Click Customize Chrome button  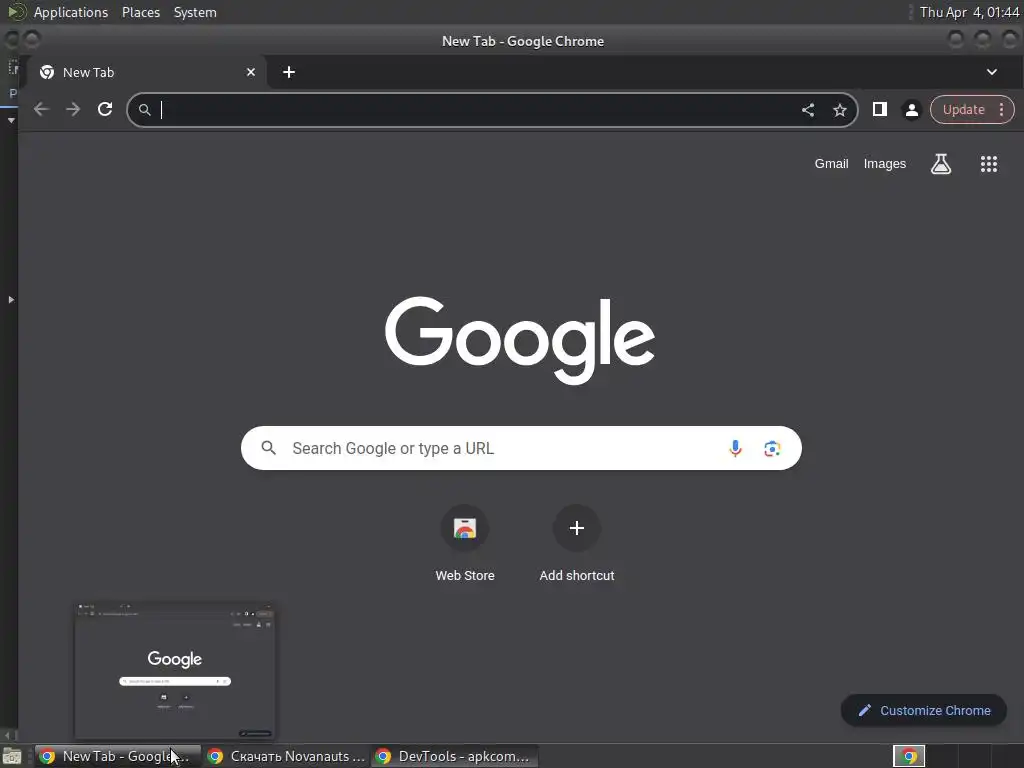(x=924, y=711)
